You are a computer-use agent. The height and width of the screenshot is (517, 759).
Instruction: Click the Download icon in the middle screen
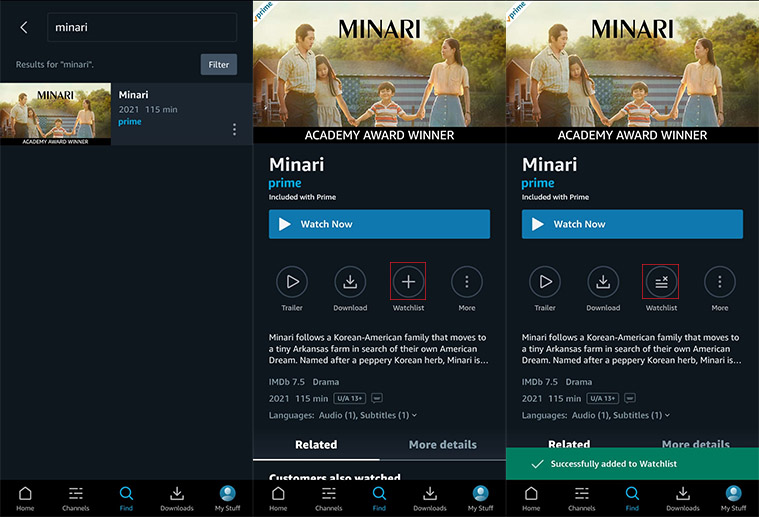point(350,282)
